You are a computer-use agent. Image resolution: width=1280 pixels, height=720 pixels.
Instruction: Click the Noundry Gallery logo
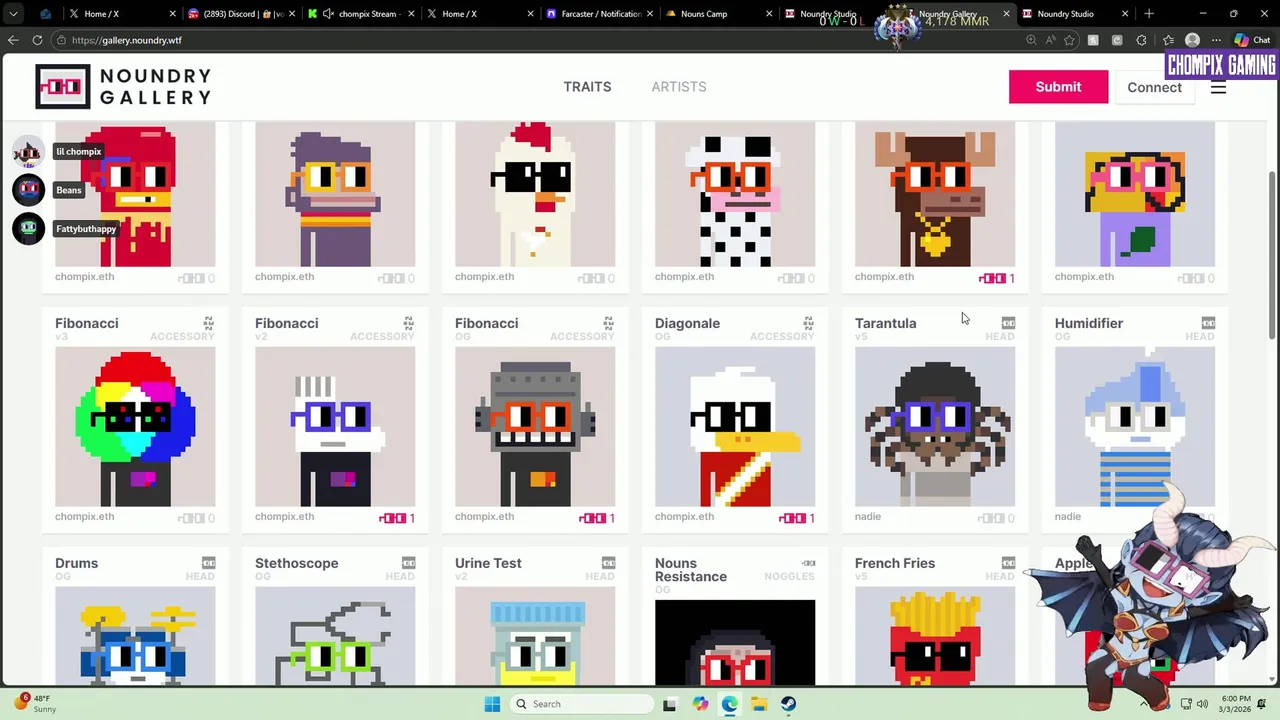pyautogui.click(x=123, y=87)
